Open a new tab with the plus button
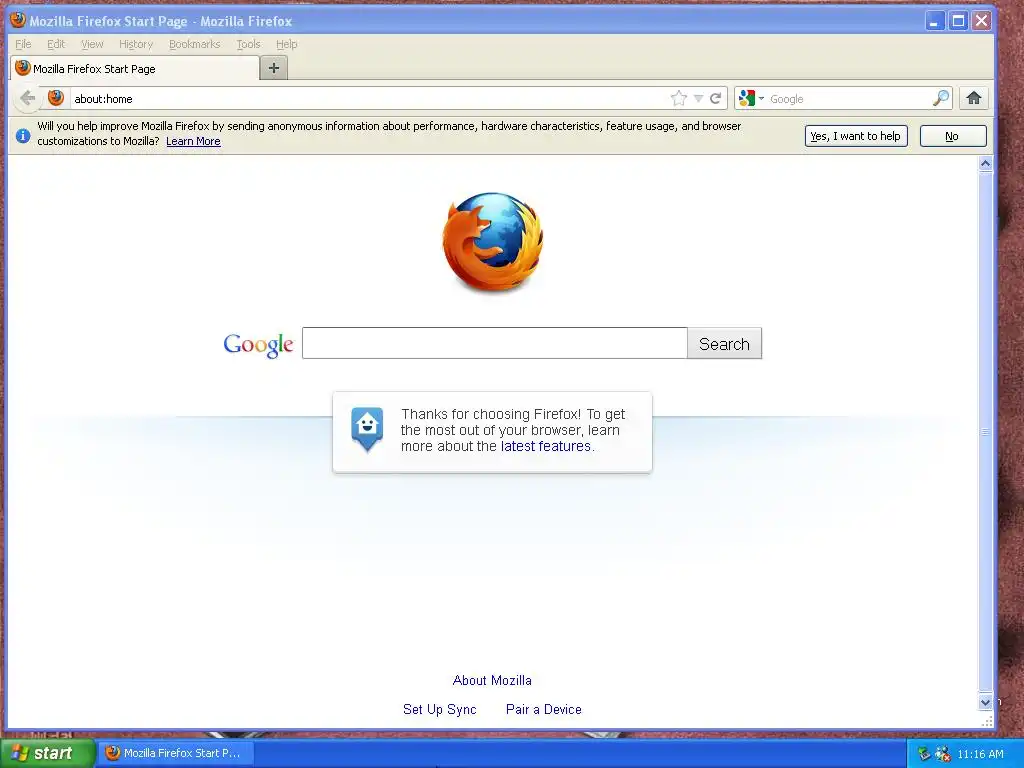This screenshot has height=768, width=1024. [x=274, y=68]
